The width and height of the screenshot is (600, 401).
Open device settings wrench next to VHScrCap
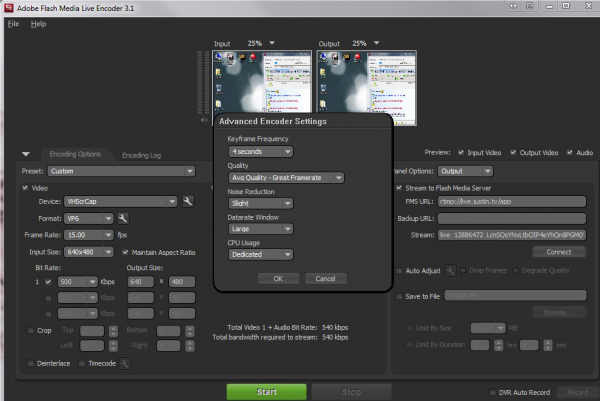tap(187, 201)
